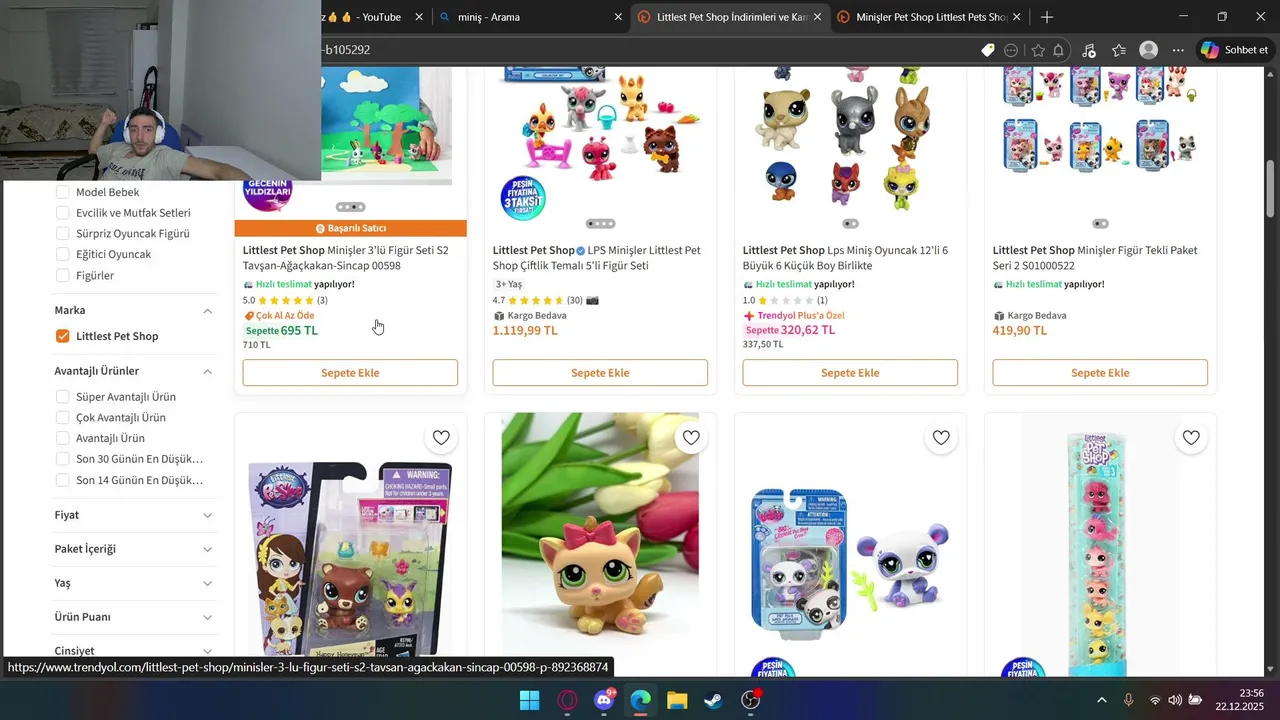Click heart icon on orange cat product
The height and width of the screenshot is (720, 1280).
click(691, 437)
